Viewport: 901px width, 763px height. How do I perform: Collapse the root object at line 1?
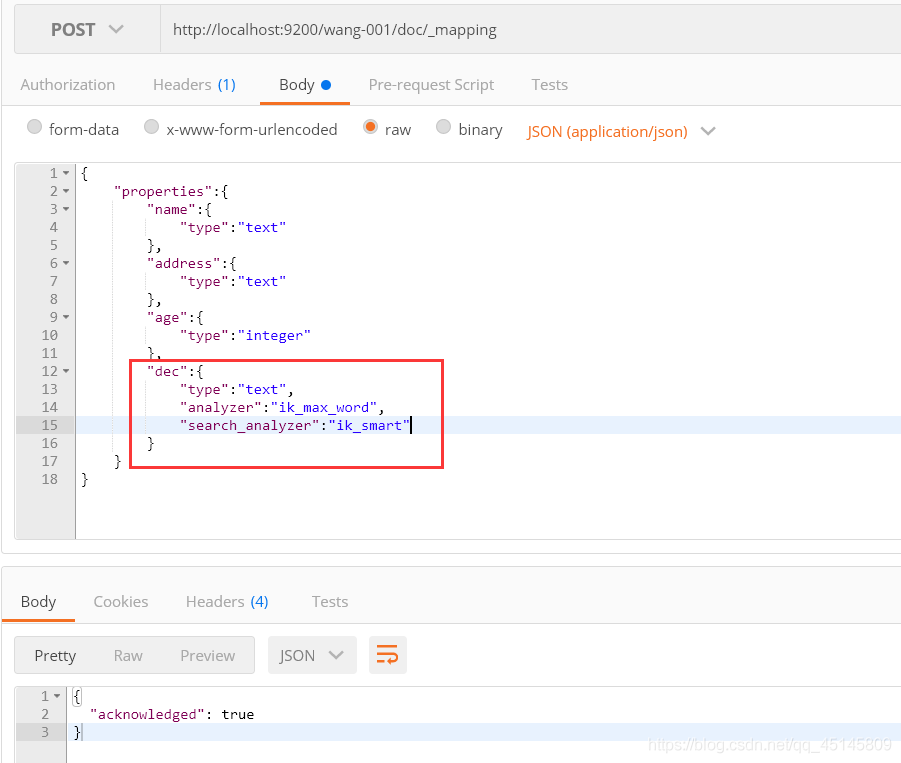66,173
